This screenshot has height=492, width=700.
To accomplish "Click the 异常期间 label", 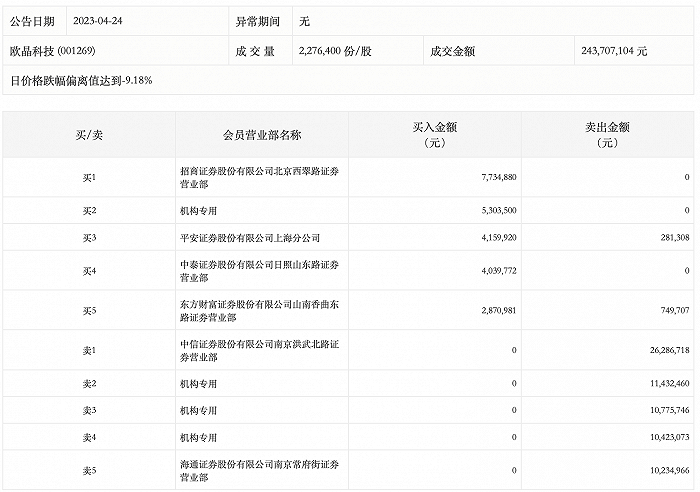I will (x=258, y=21).
